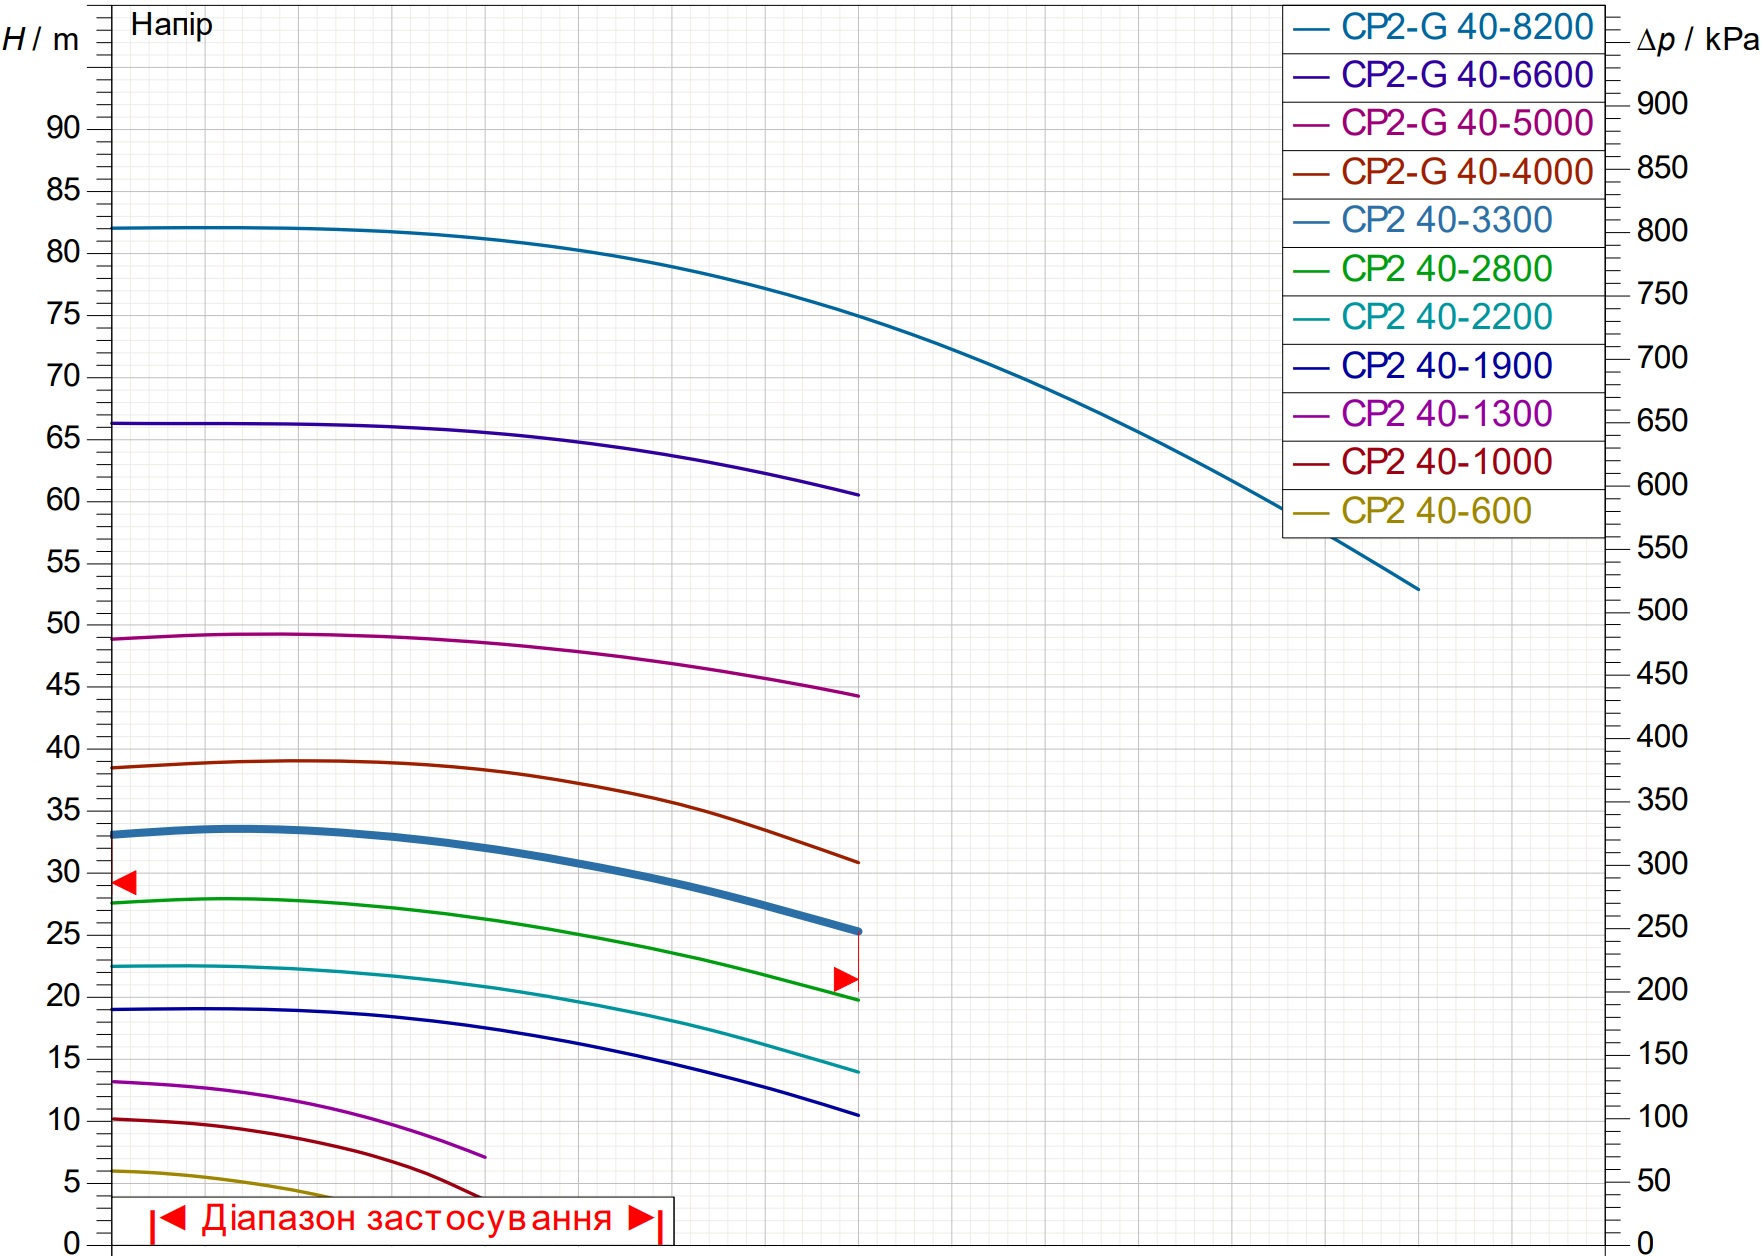
Task: Click the CP2-G 40-8200 legend entry
Action: (x=1443, y=28)
